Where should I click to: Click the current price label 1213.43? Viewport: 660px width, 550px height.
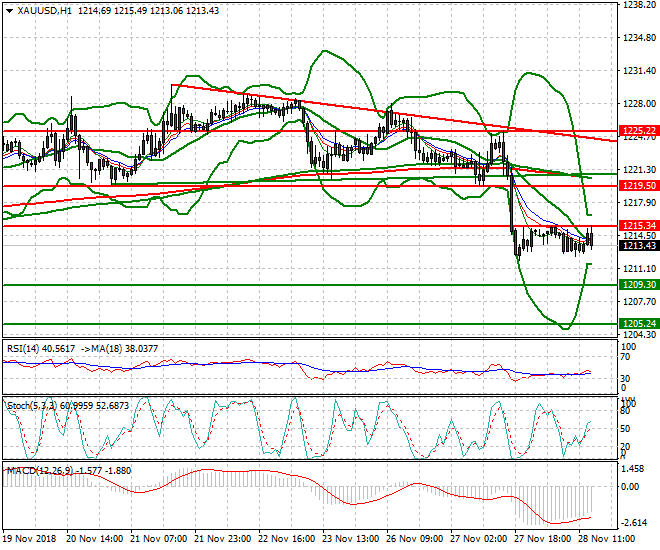coord(639,246)
